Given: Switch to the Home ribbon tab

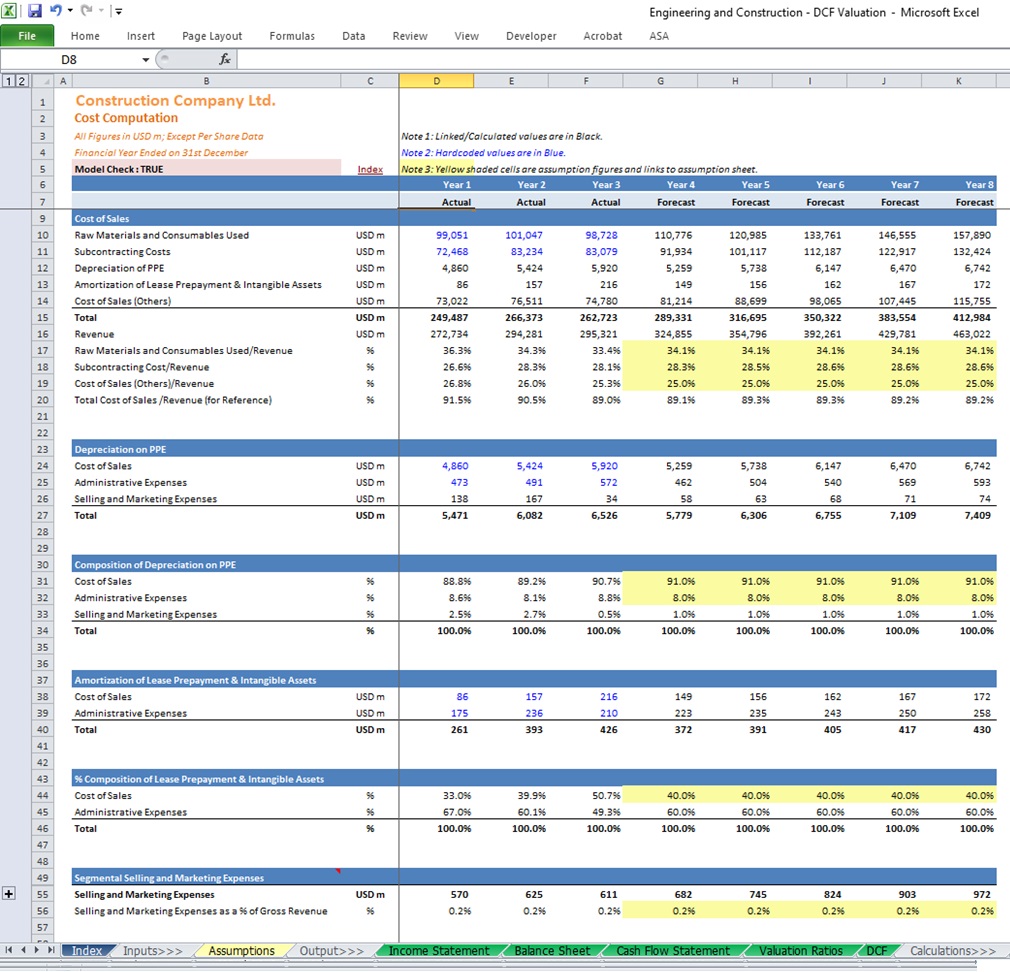Looking at the screenshot, I should point(85,36).
